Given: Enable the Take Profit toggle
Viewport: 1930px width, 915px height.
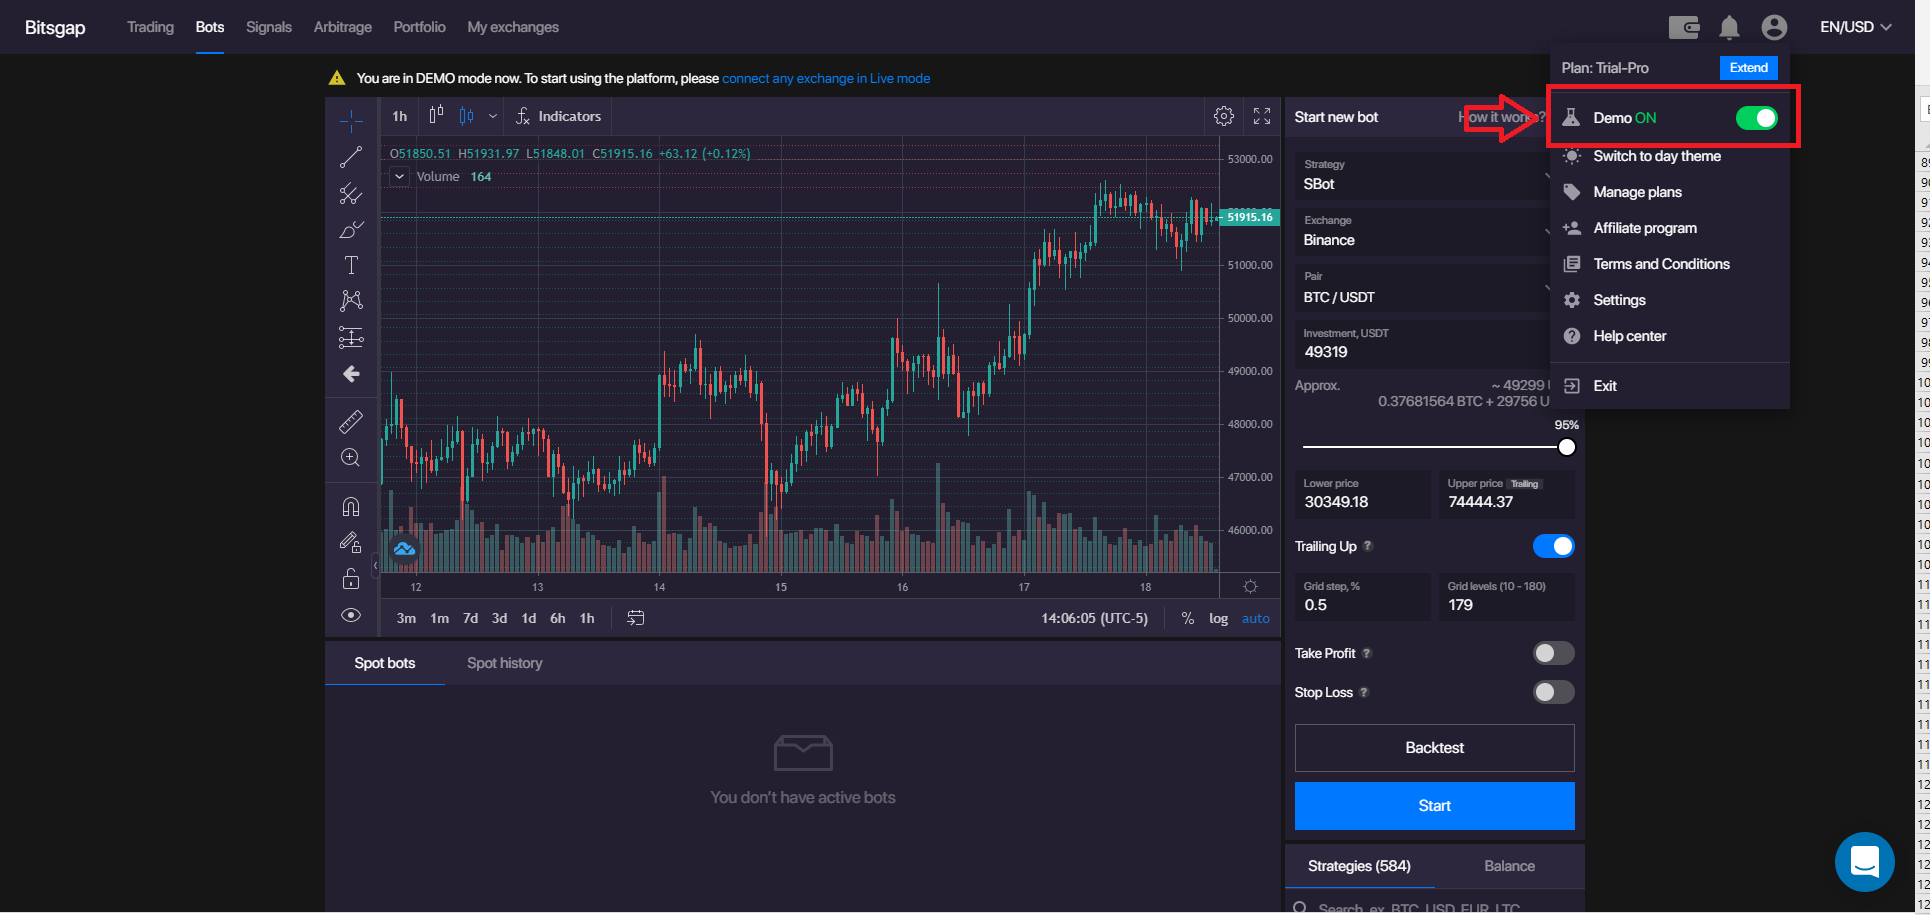Looking at the screenshot, I should 1553,653.
